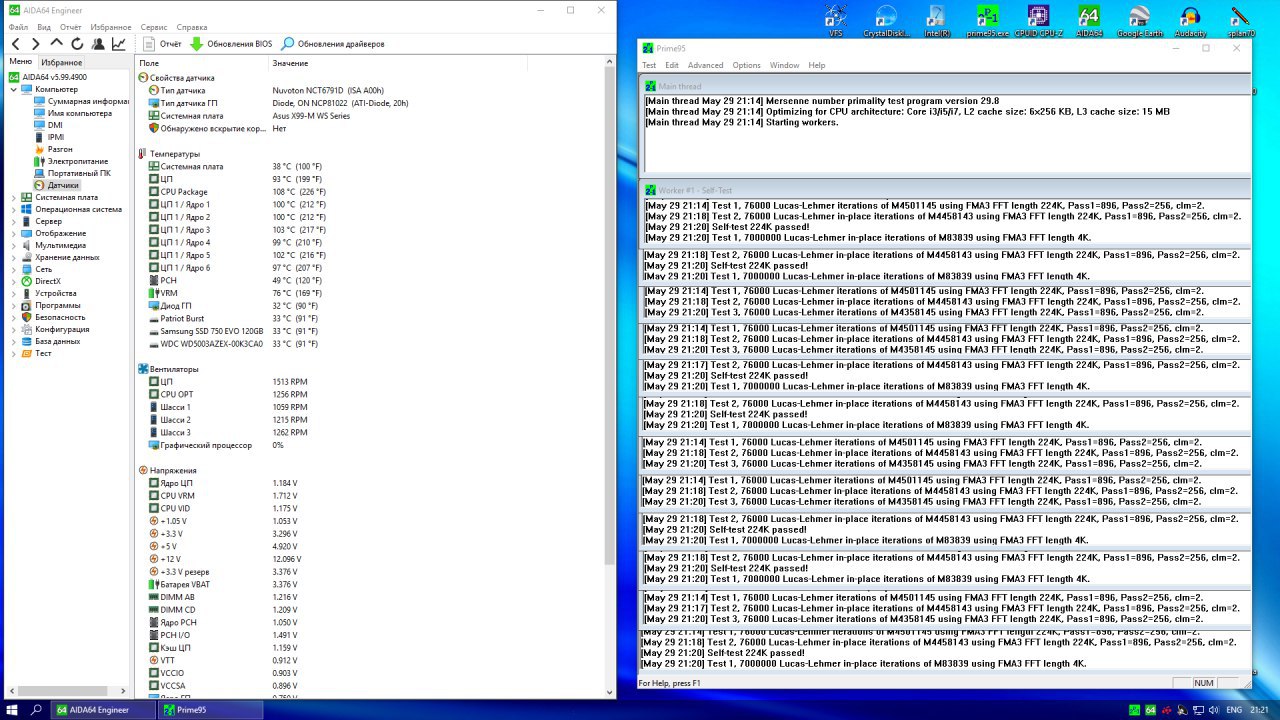Collapse the Компьютер tree node
The width and height of the screenshot is (1280, 720).
pos(14,89)
